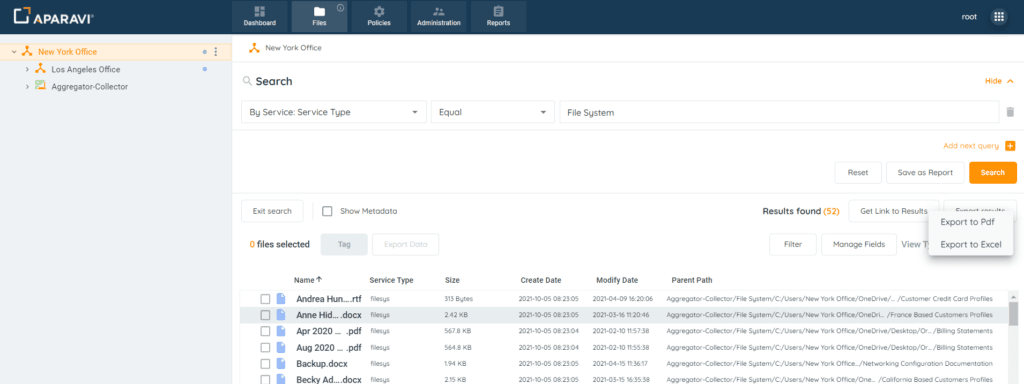
Task: Click the File System value field
Action: (x=779, y=112)
